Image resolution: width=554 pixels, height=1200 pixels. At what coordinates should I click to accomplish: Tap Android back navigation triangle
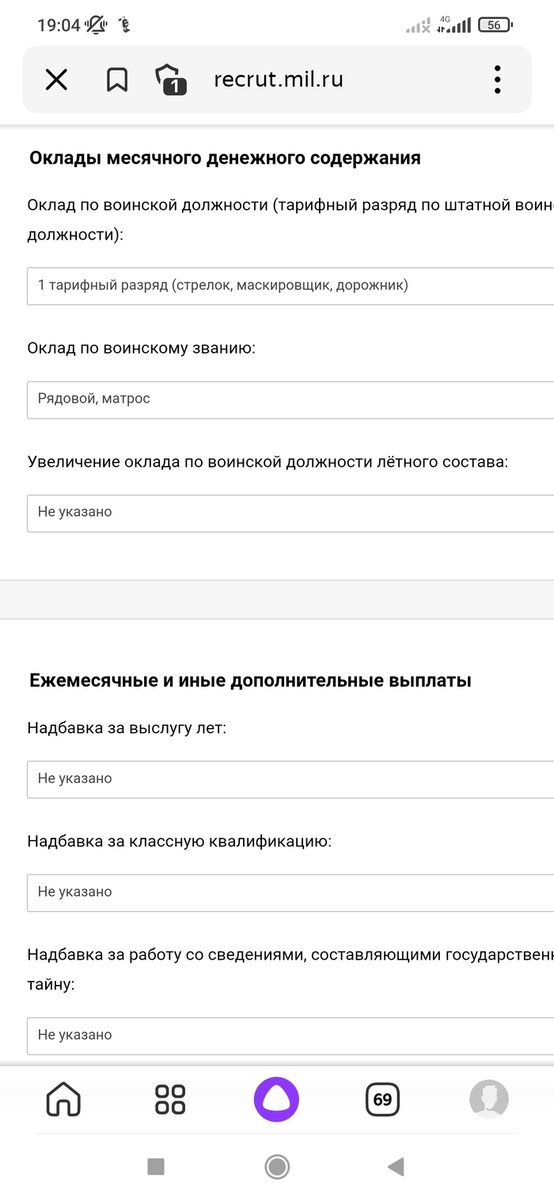396,1166
